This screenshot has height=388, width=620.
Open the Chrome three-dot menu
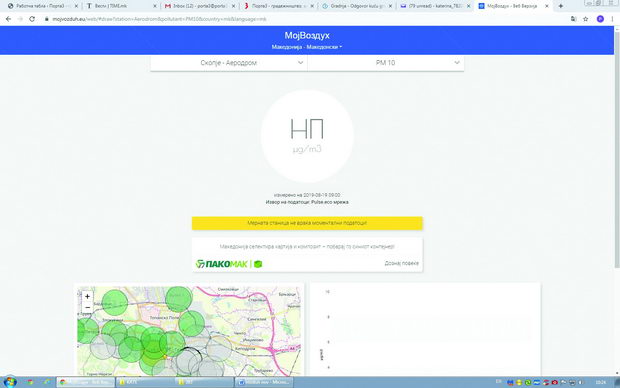tap(612, 19)
